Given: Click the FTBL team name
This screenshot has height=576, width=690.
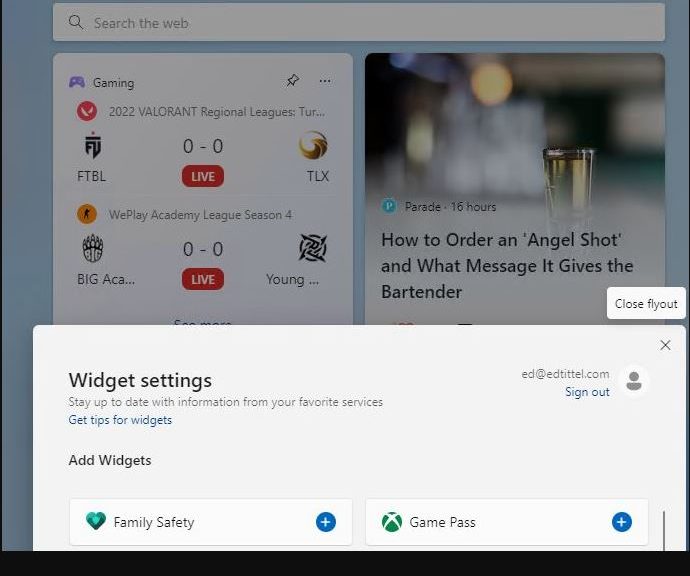Looking at the screenshot, I should point(92,176).
